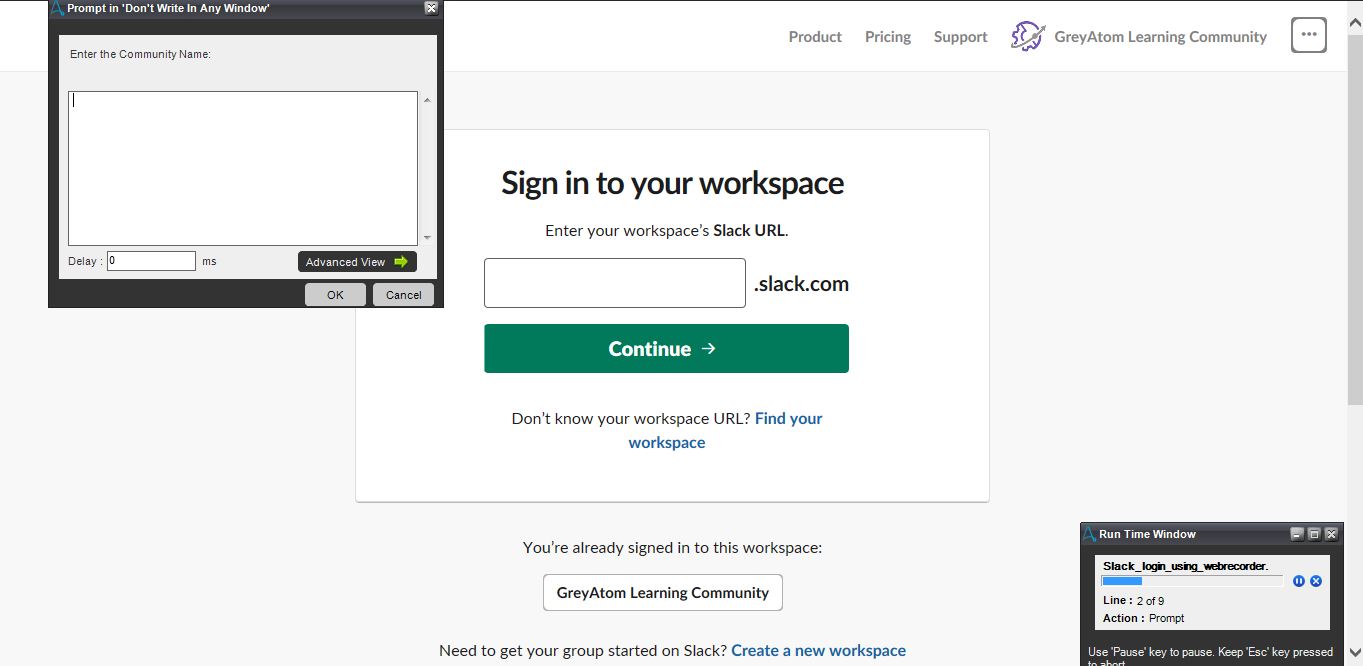Follow the Create a new workspace link
Image resolution: width=1363 pixels, height=666 pixels.
click(818, 650)
